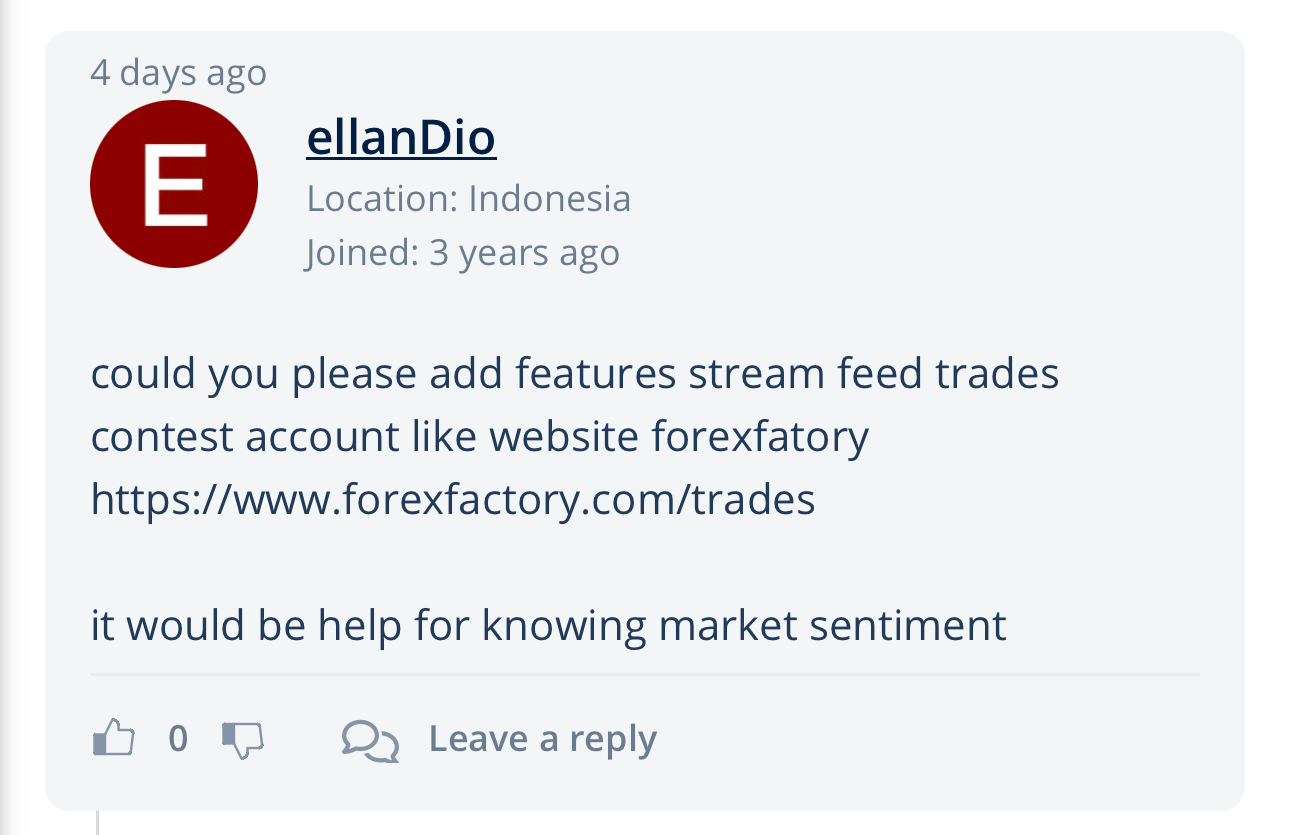The width and height of the screenshot is (1290, 835).
Task: Click the horizontal divider above vote buttons
Action: pyautogui.click(x=645, y=675)
